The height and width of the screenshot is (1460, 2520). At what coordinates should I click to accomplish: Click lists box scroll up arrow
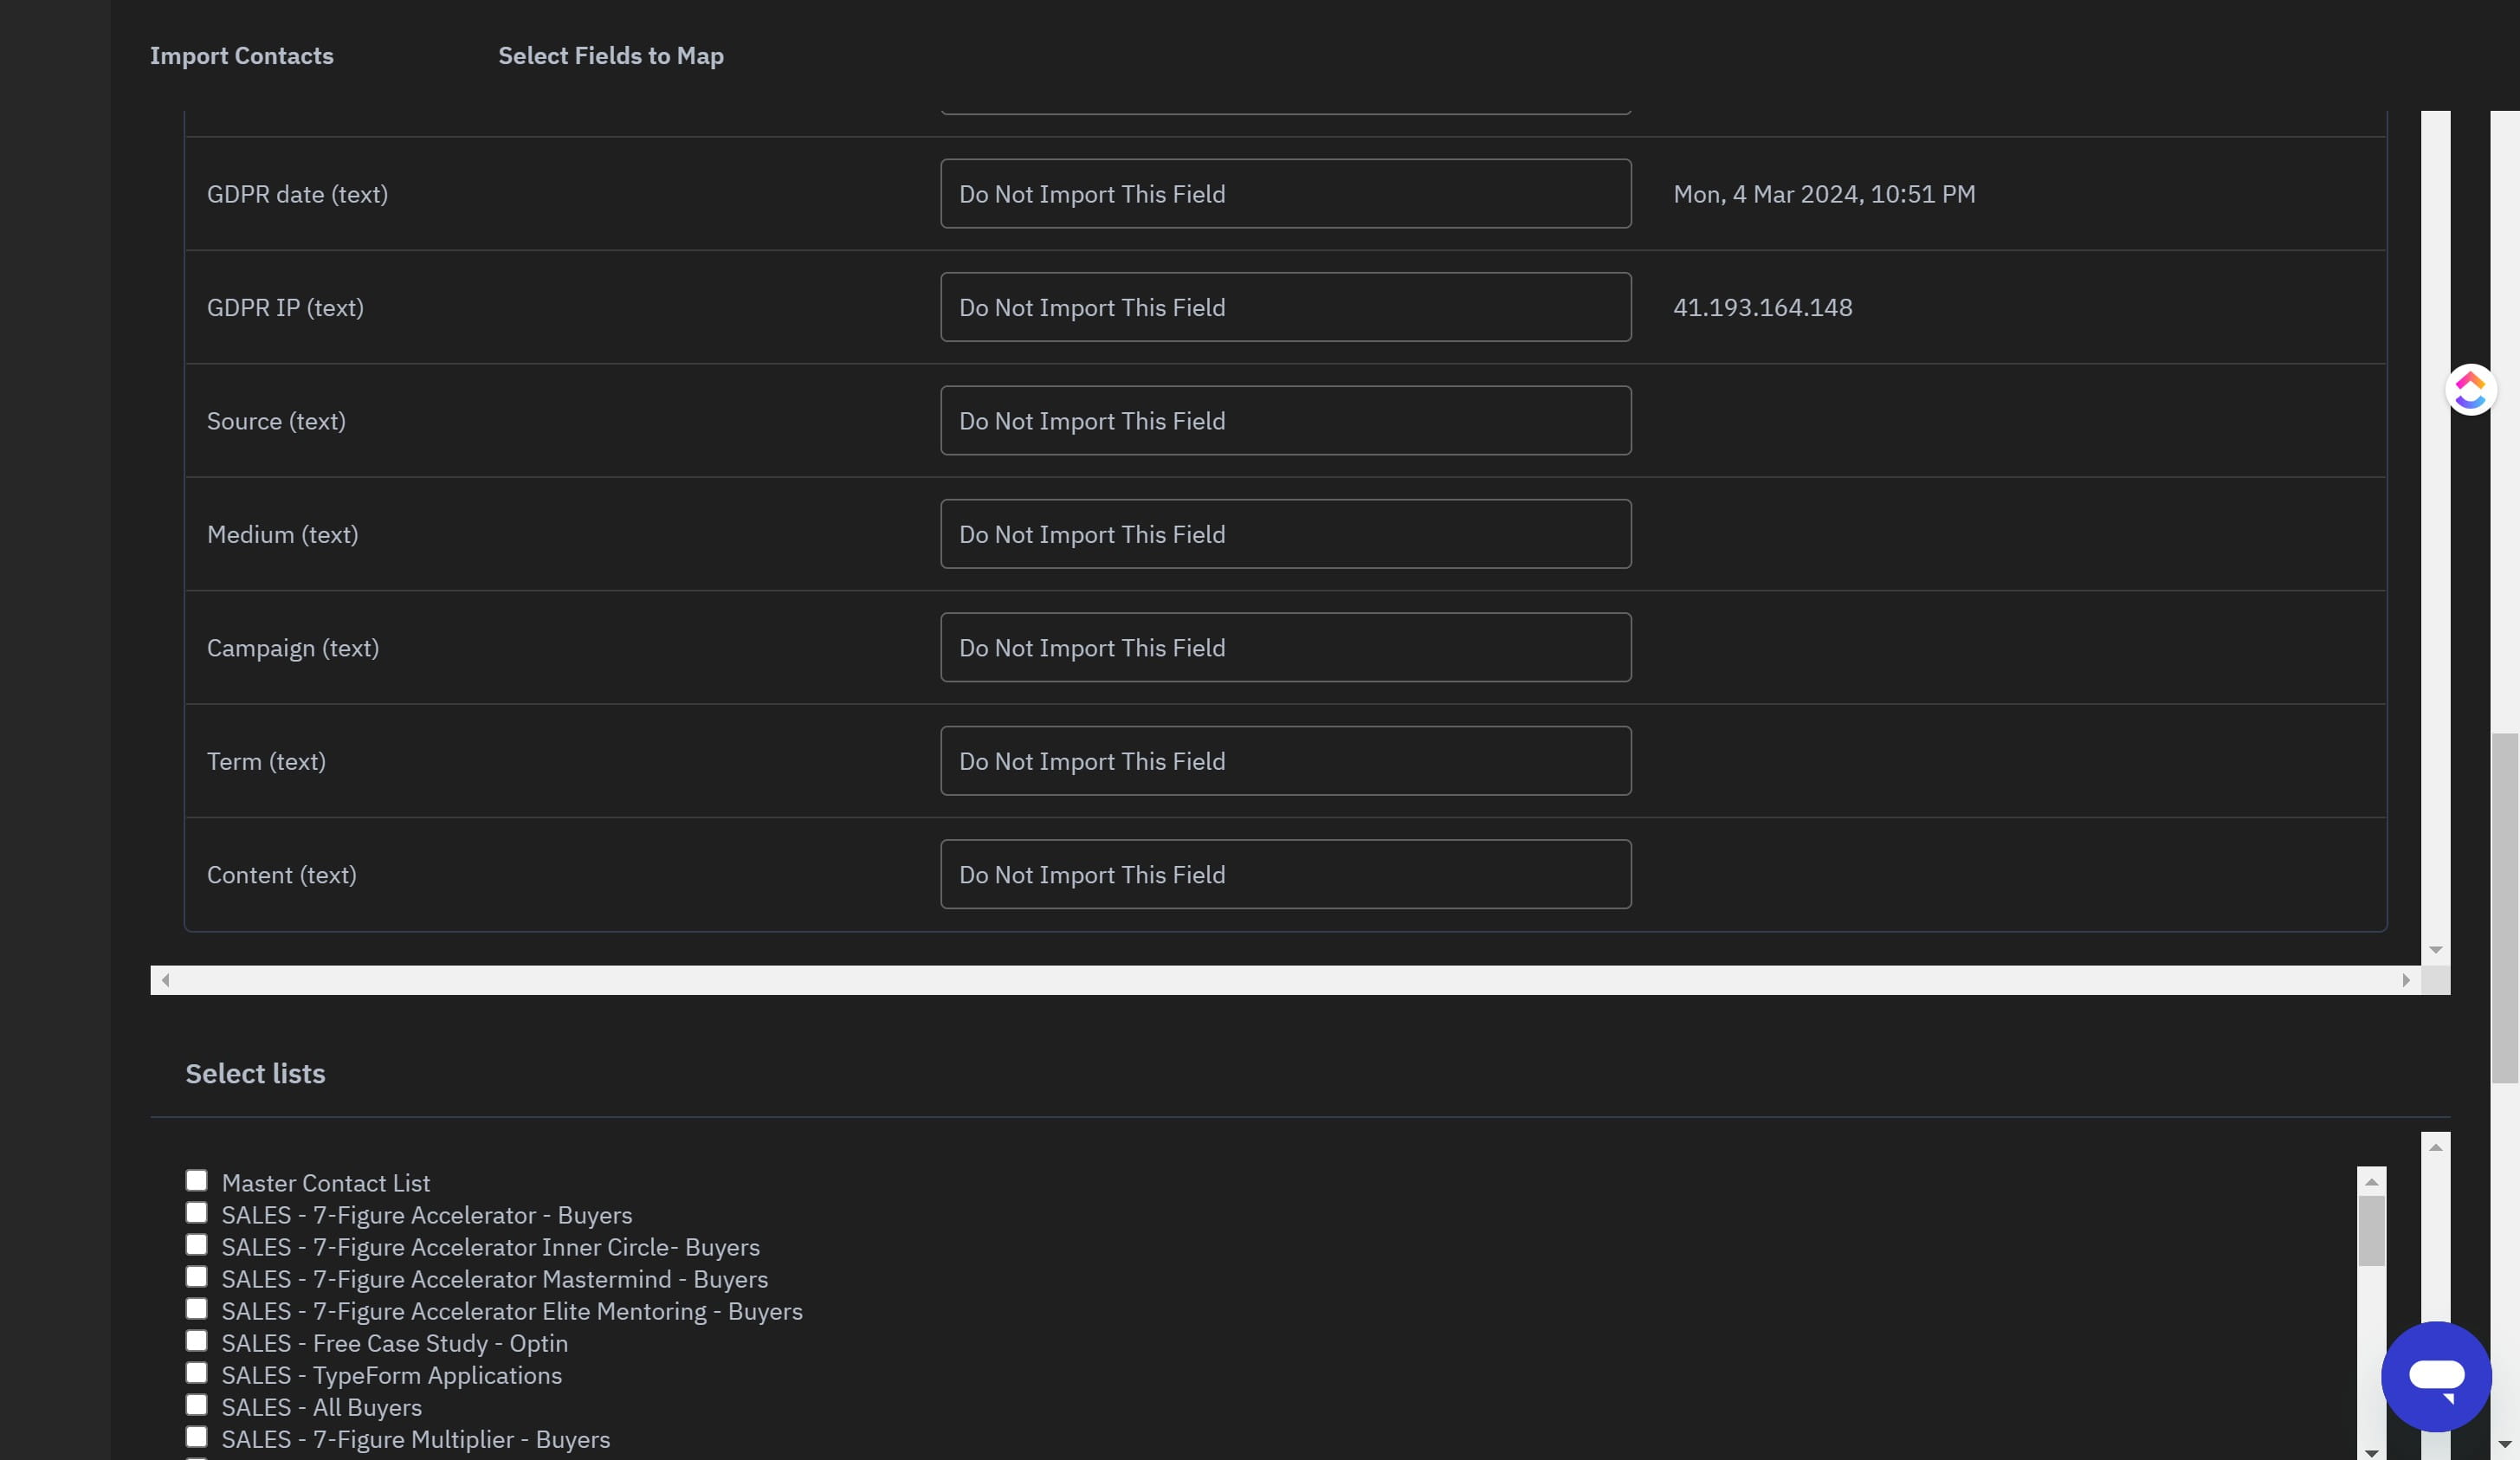(2370, 1182)
